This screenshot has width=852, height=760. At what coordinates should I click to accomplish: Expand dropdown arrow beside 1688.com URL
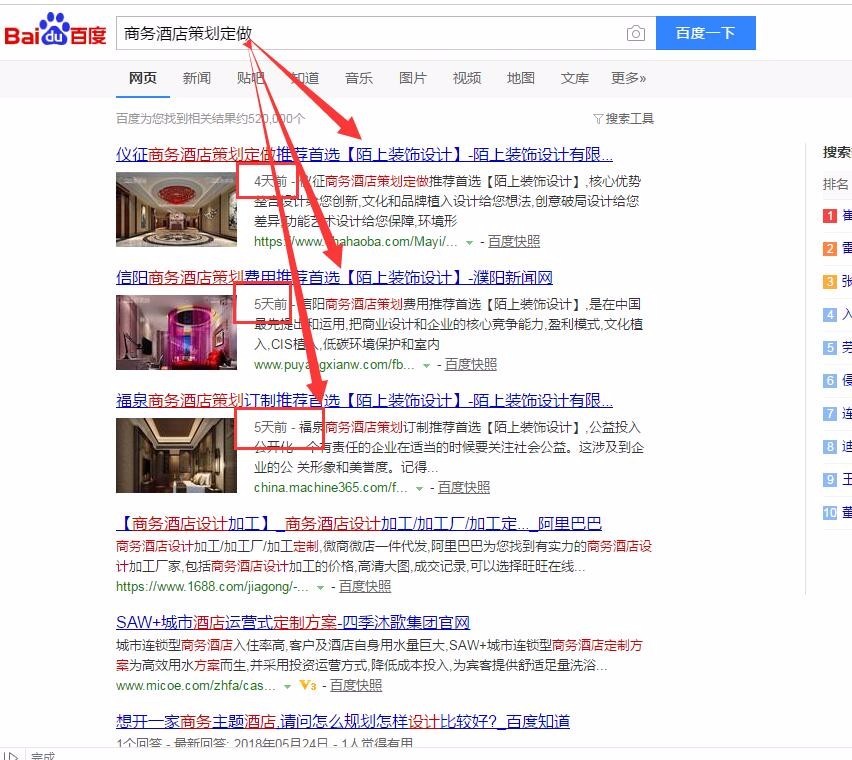click(x=321, y=588)
